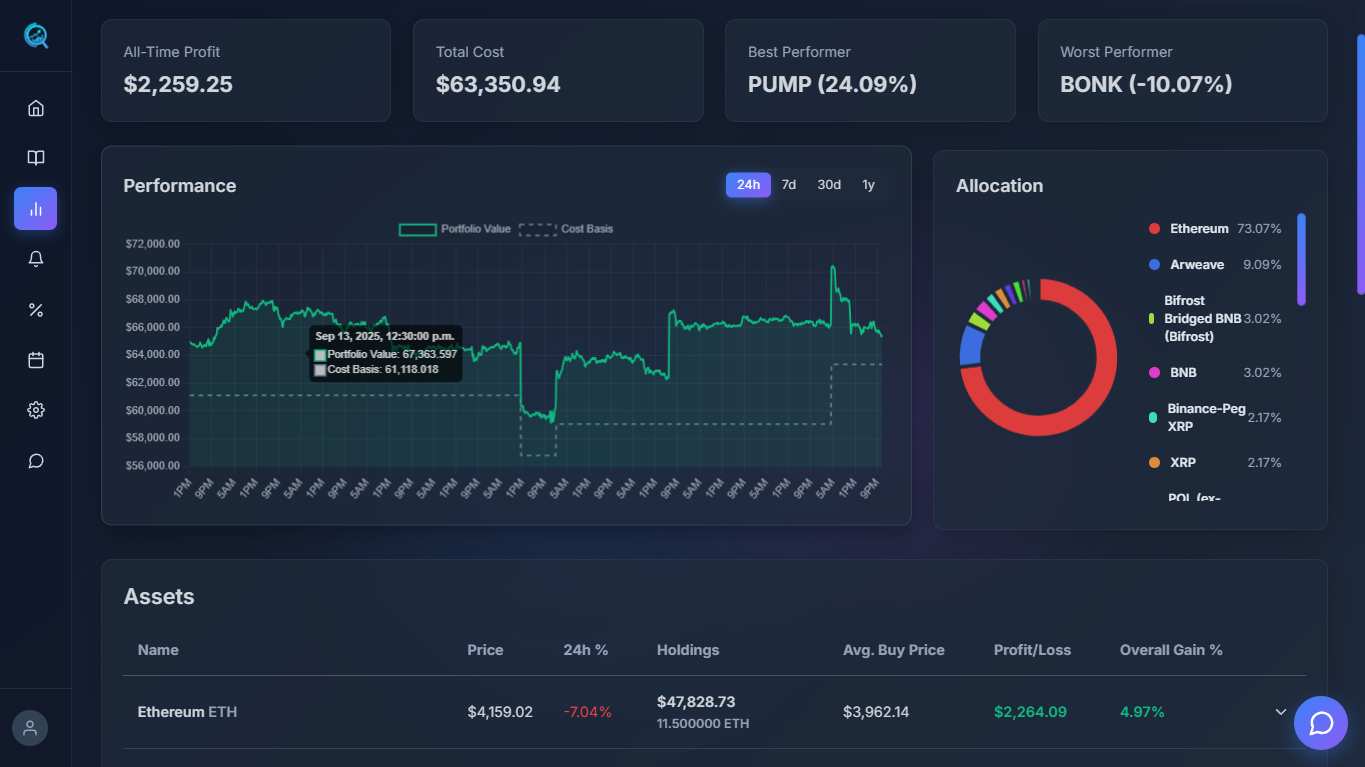Click the app logo icon in sidebar
The width and height of the screenshot is (1365, 767).
(36, 36)
